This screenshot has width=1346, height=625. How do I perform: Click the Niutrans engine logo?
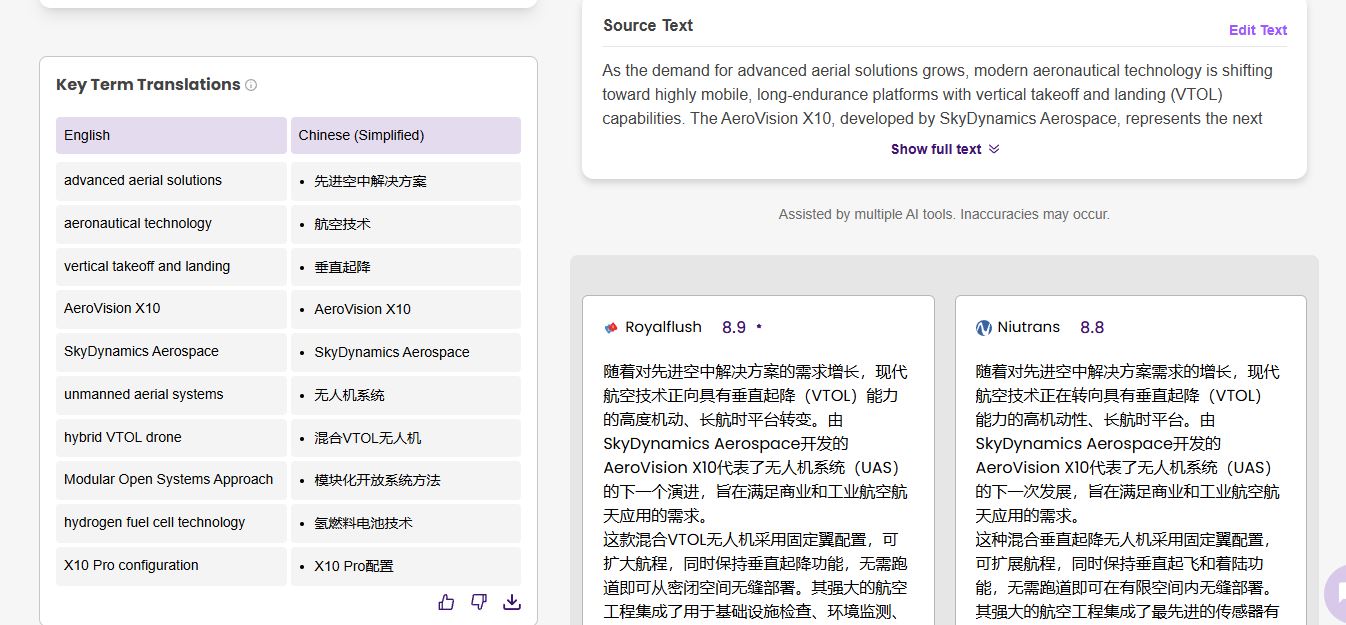984,328
